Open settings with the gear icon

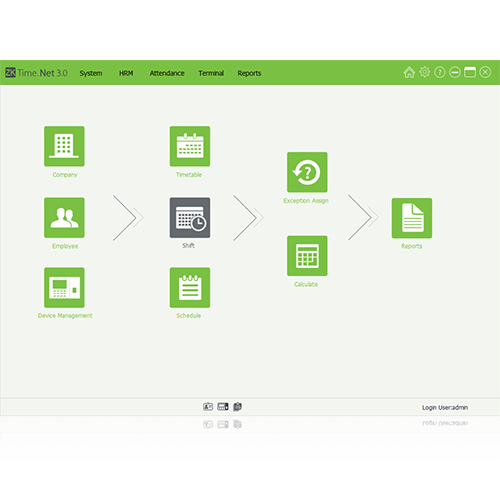coord(424,72)
